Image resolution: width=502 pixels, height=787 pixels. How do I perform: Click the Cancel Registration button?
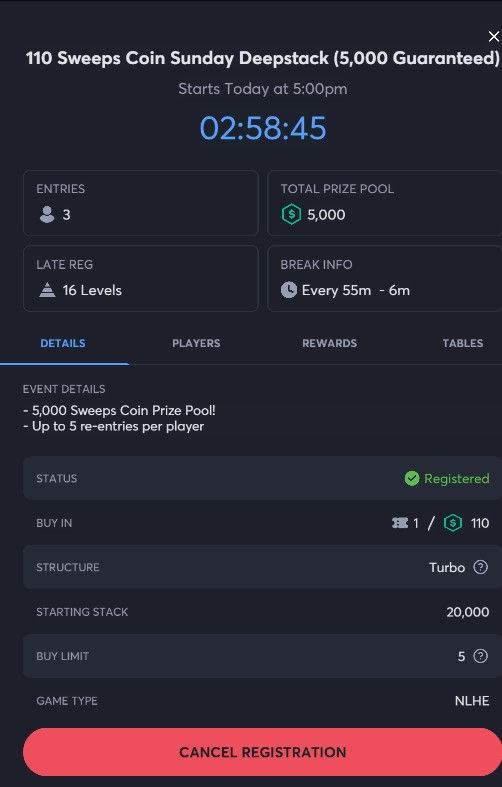pos(263,752)
